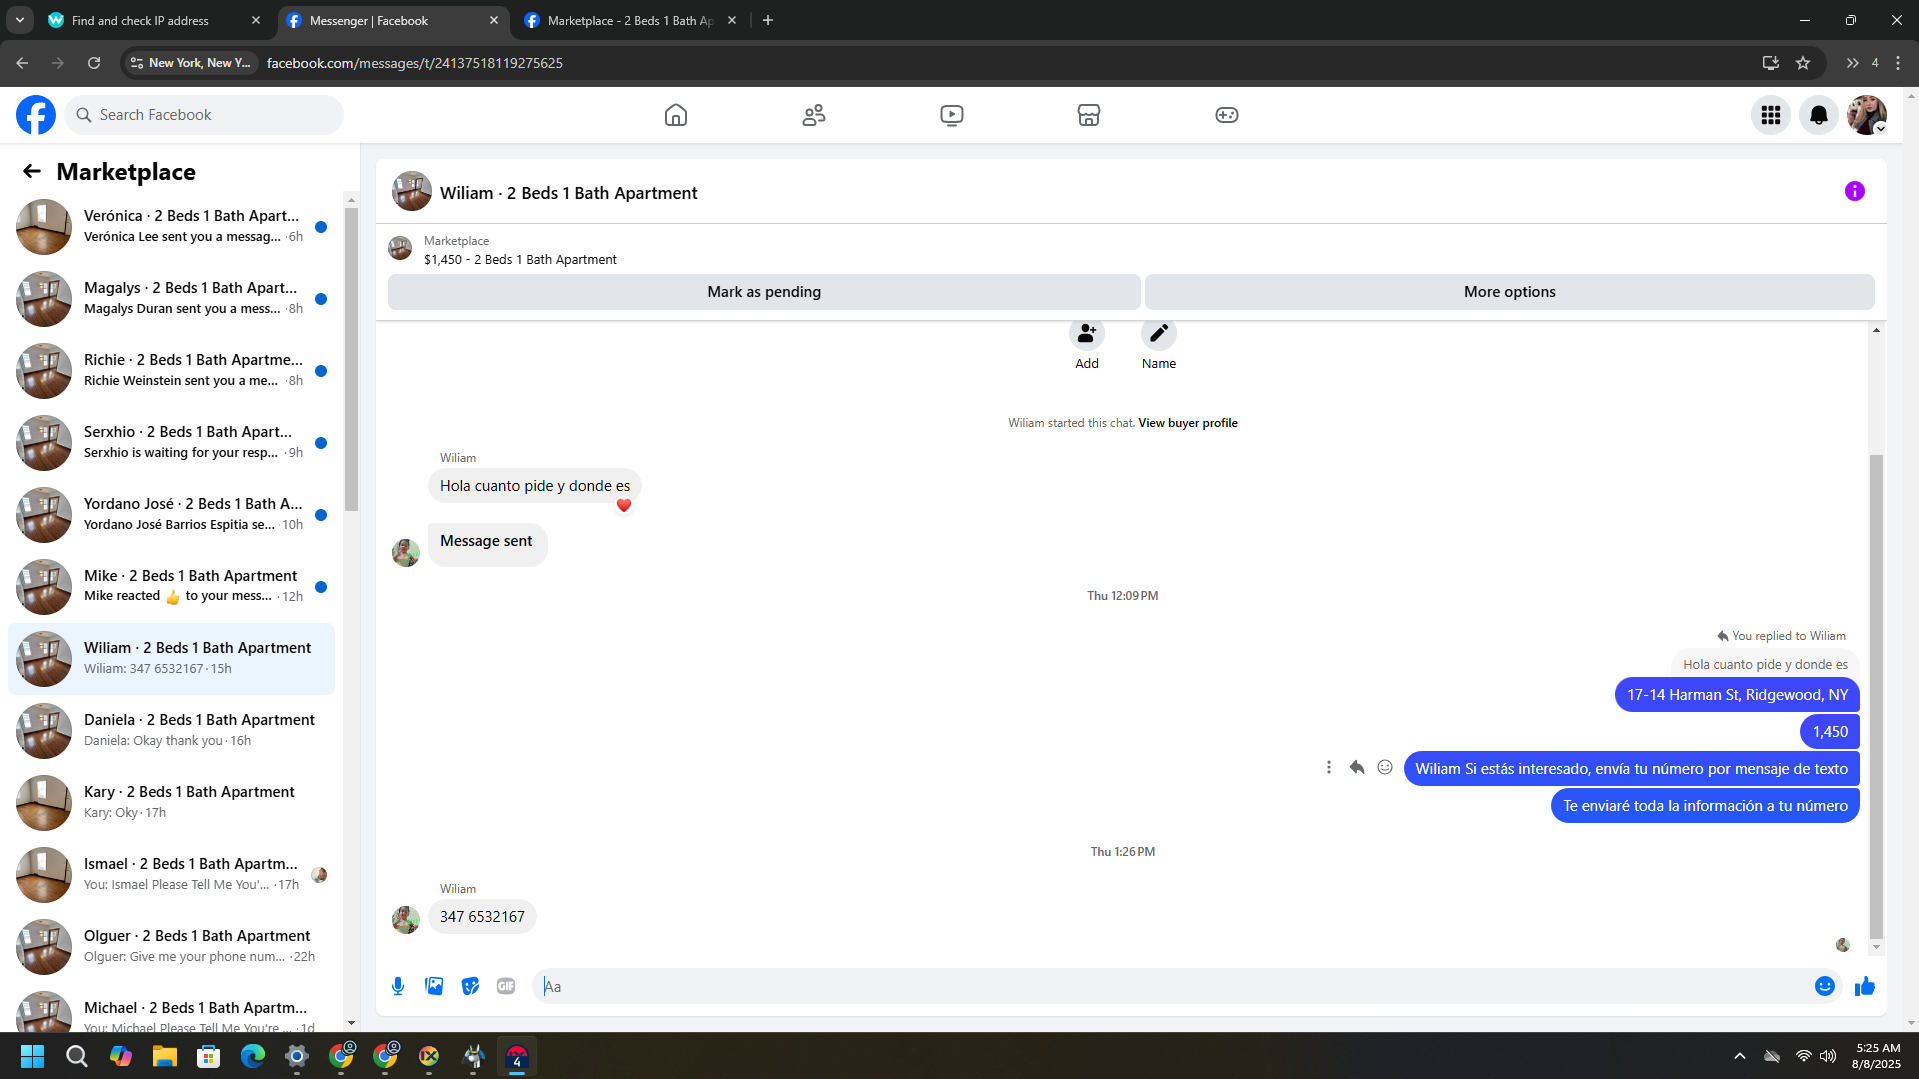Image resolution: width=1919 pixels, height=1079 pixels.
Task: Reload the page in the browser
Action: pyautogui.click(x=94, y=63)
